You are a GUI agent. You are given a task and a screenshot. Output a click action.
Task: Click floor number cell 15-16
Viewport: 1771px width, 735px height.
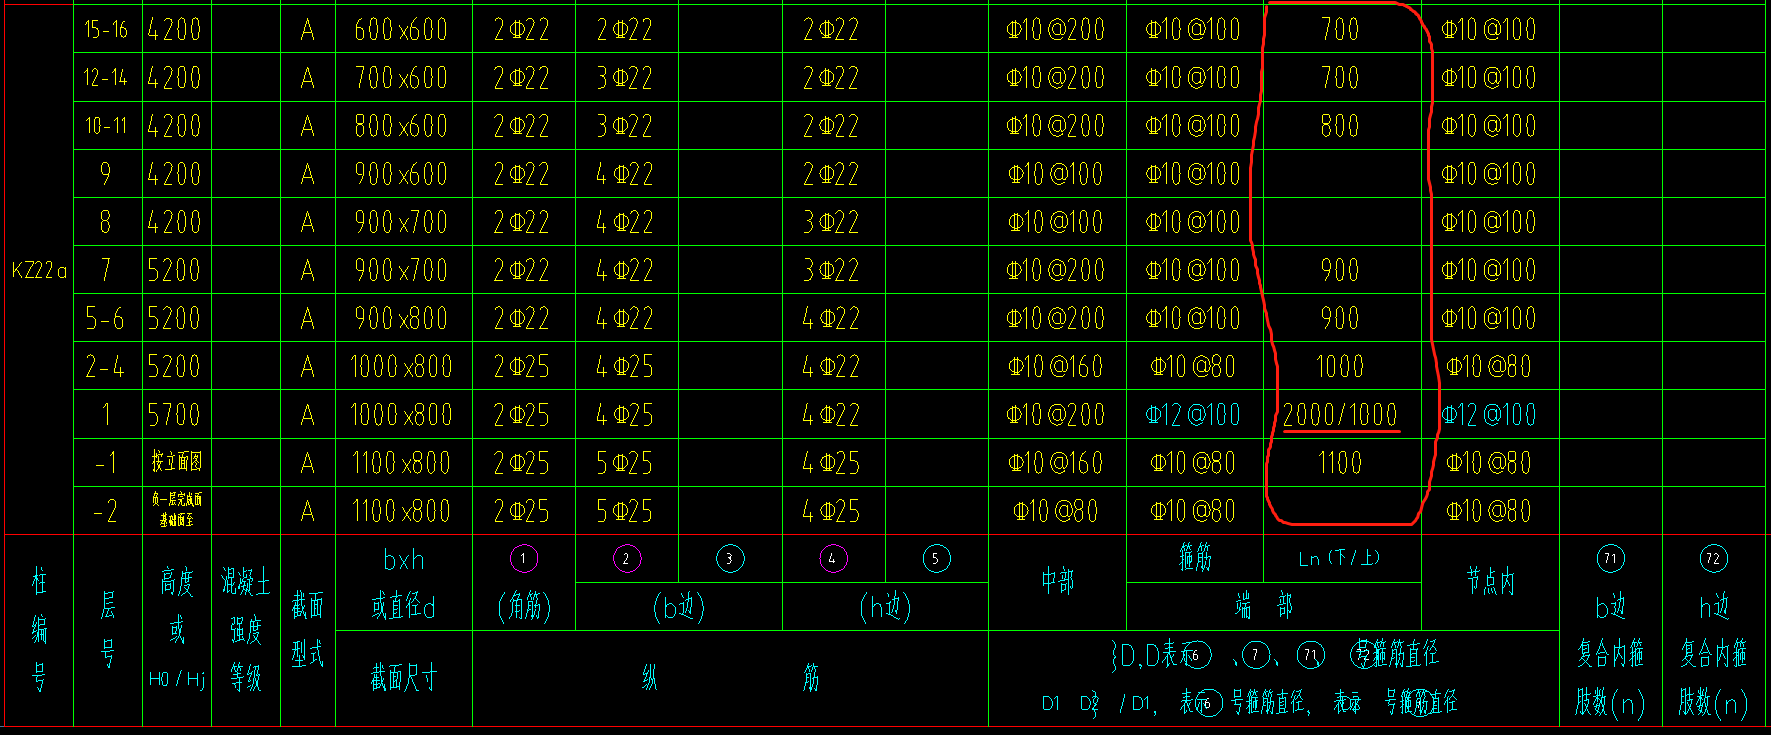coord(106,30)
